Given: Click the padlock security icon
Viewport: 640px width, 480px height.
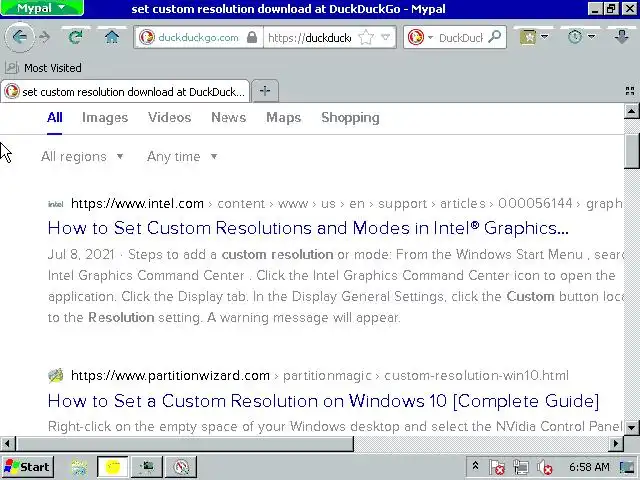Looking at the screenshot, I should (252, 38).
